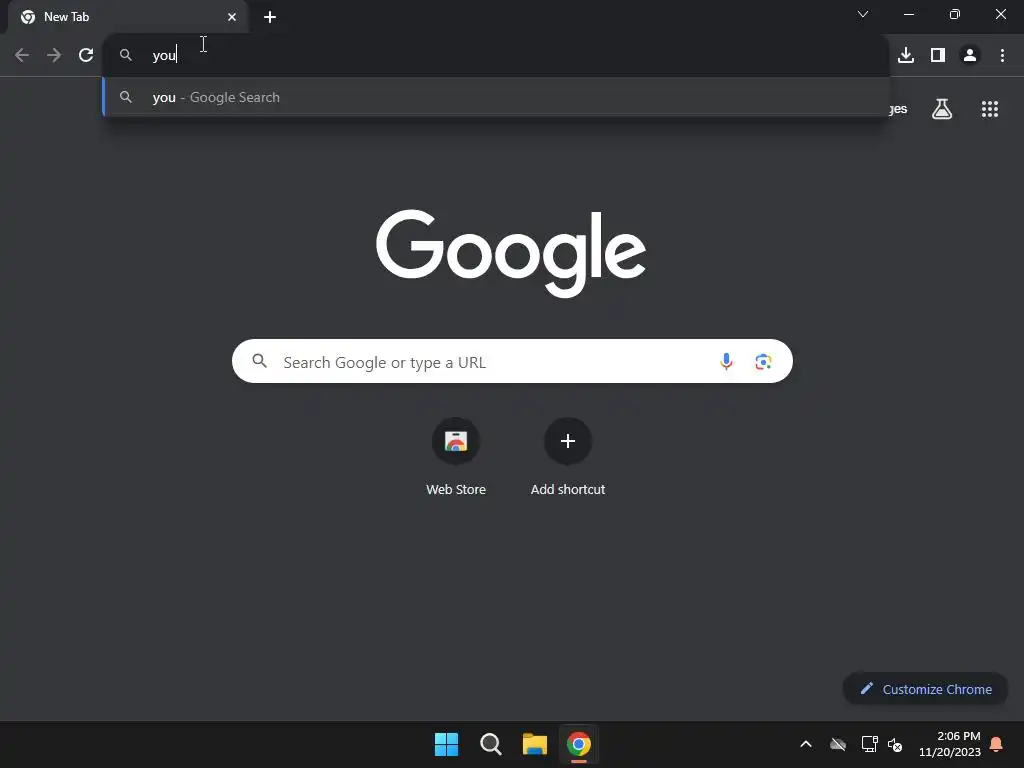1024x768 pixels.
Task: Open File Explorer from the taskbar
Action: click(534, 744)
